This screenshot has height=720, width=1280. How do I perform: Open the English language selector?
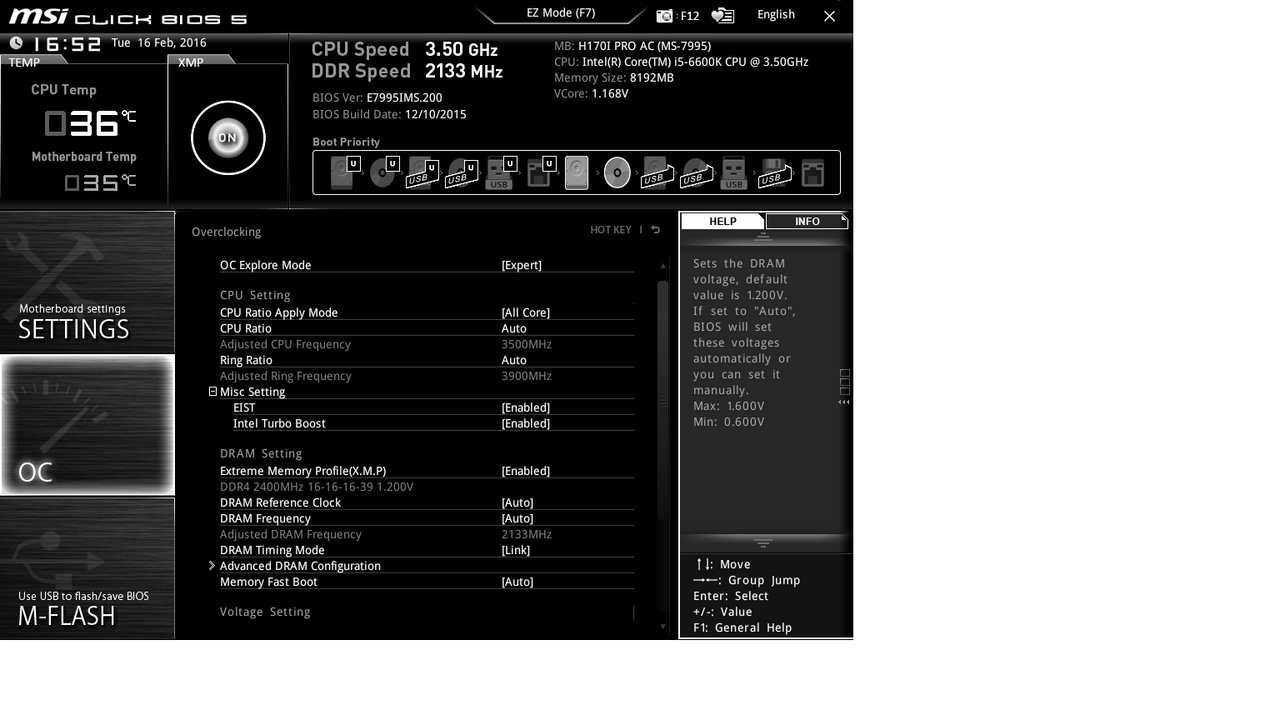tap(776, 14)
